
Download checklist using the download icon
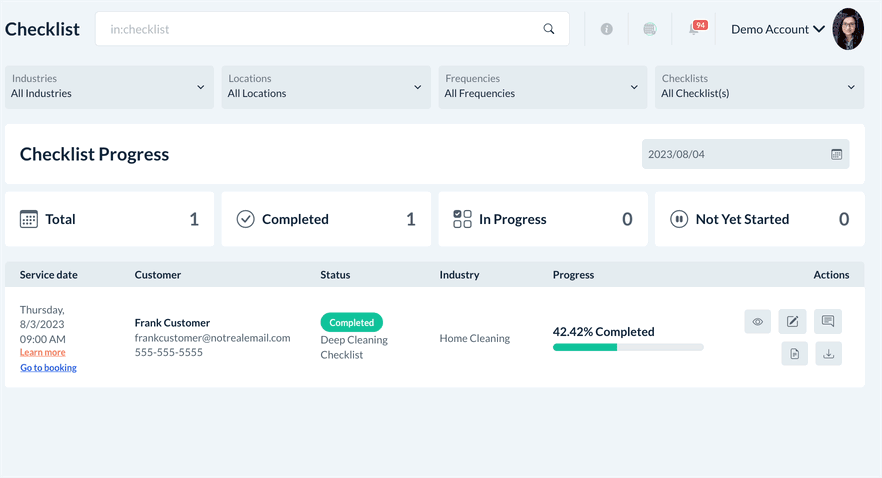(x=828, y=354)
